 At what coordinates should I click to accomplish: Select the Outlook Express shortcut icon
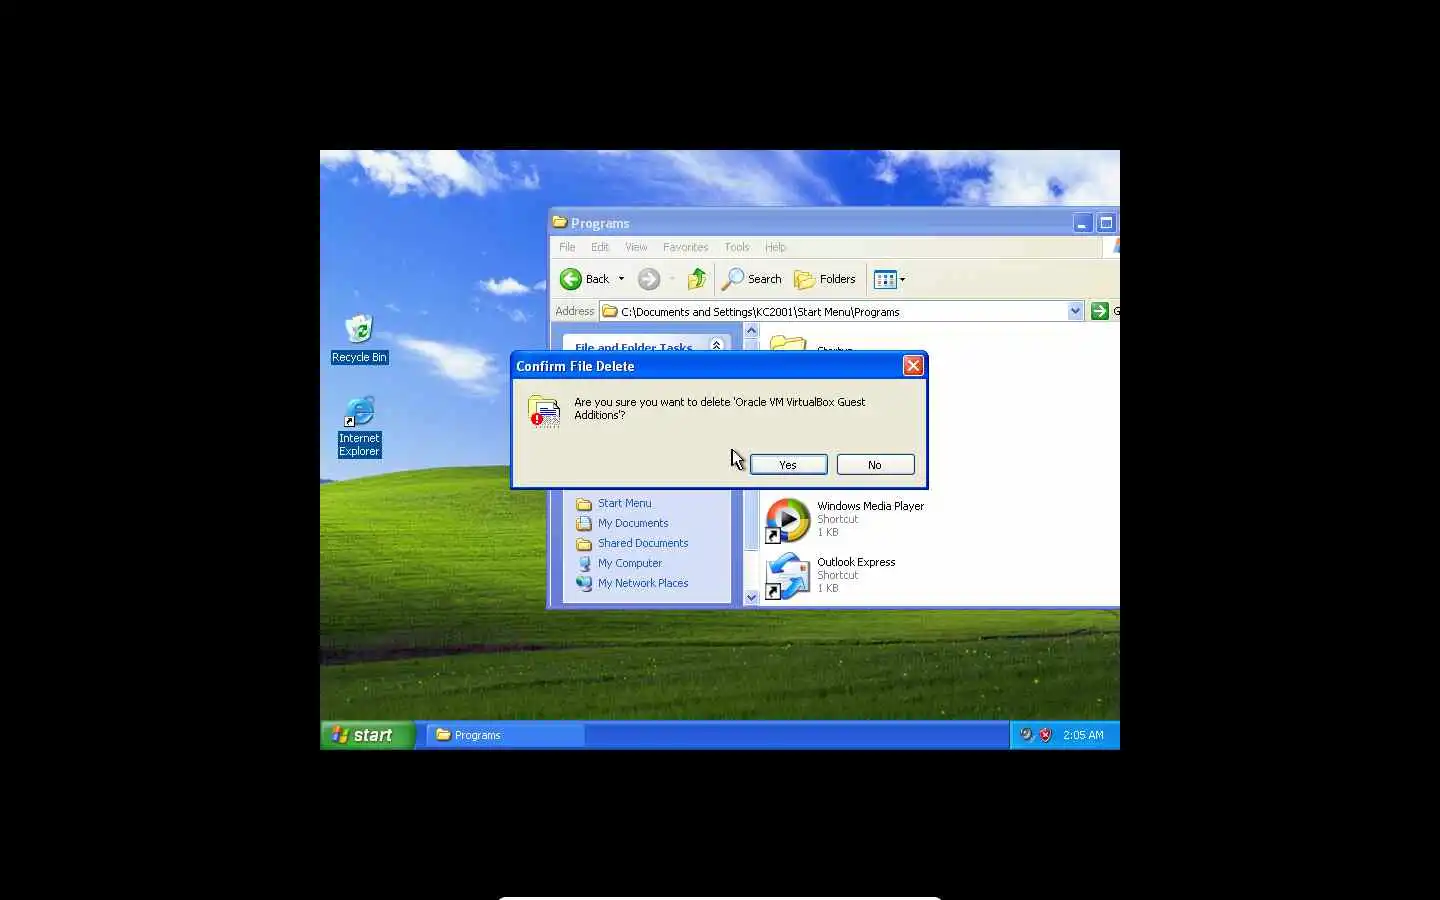(788, 576)
